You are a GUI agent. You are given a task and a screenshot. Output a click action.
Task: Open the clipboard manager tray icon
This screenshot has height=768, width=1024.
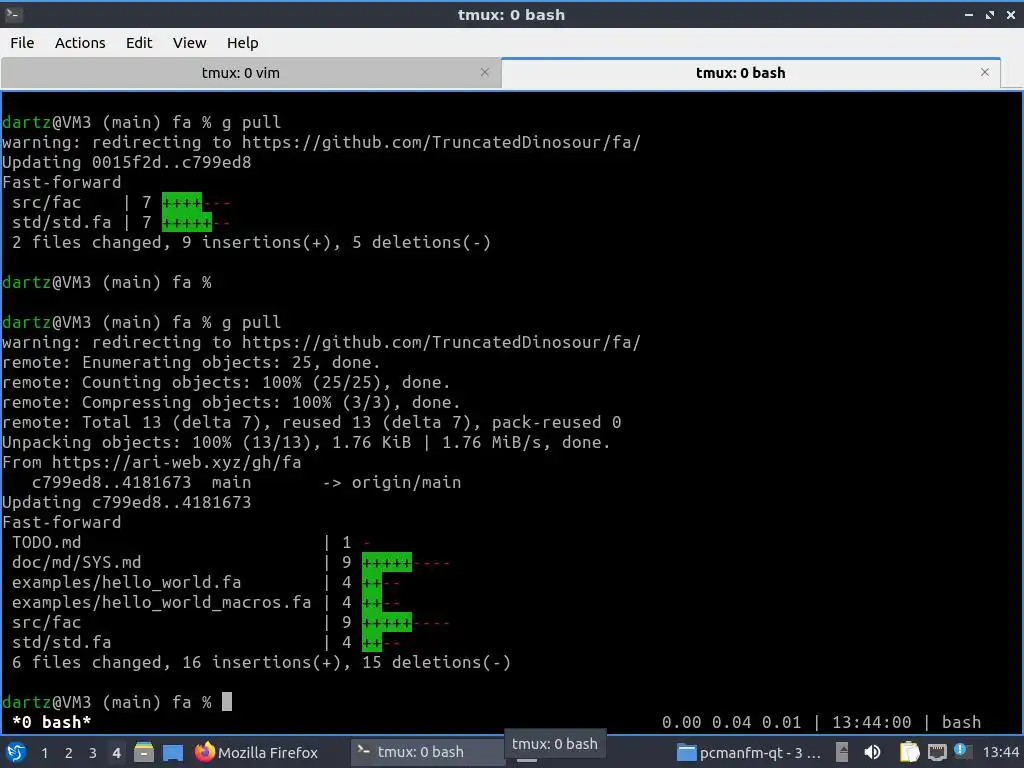(909, 752)
